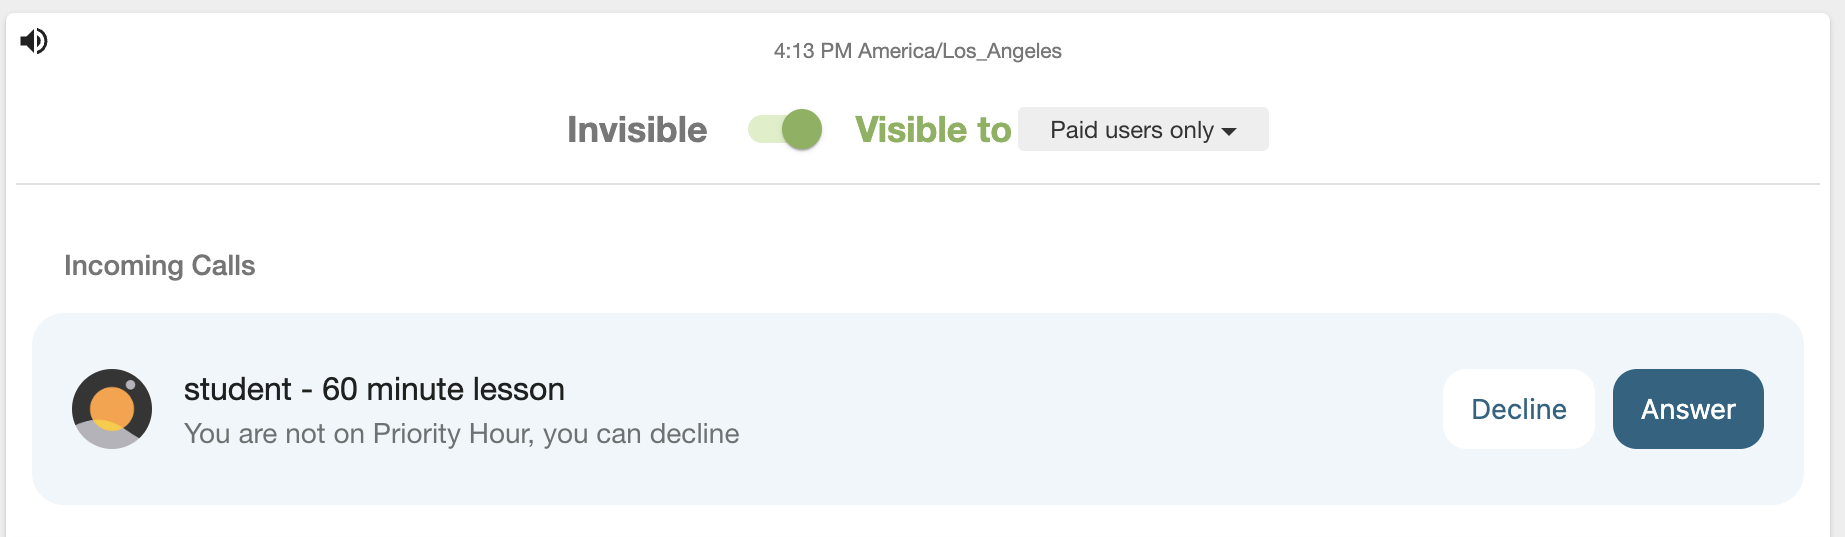
Task: Click the student's avatar picture
Action: coord(112,409)
